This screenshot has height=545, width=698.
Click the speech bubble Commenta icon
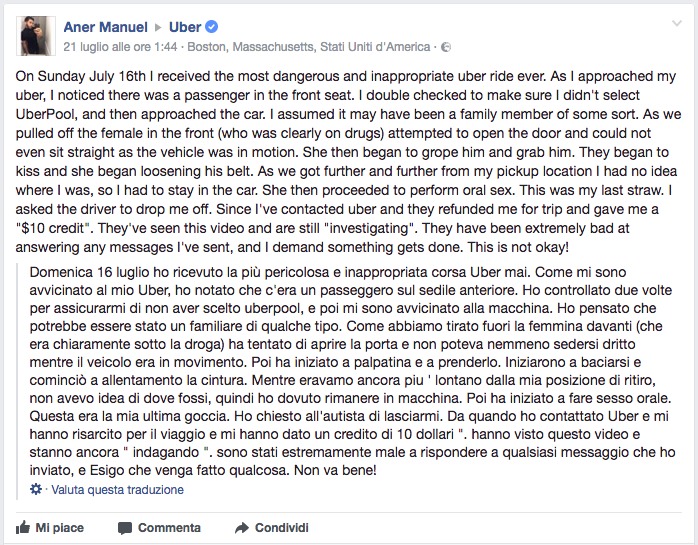125,528
